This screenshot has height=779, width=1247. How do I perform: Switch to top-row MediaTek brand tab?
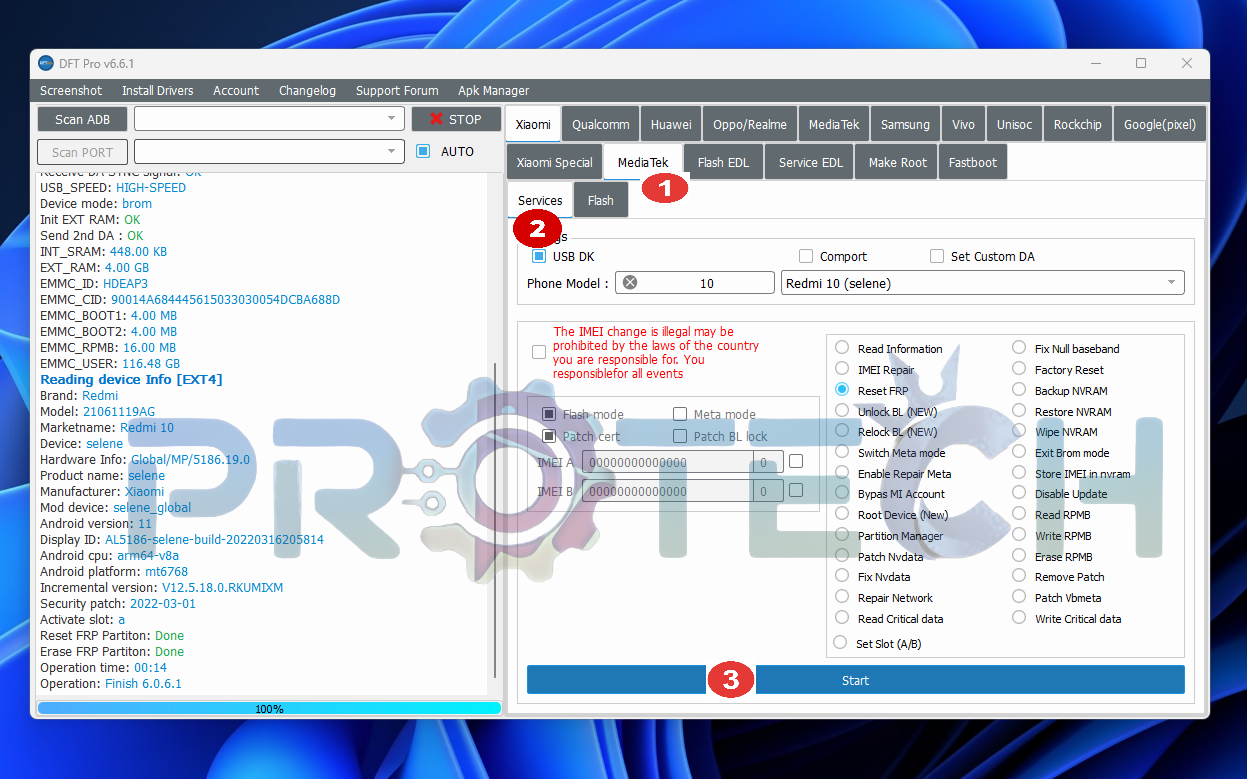tap(834, 124)
